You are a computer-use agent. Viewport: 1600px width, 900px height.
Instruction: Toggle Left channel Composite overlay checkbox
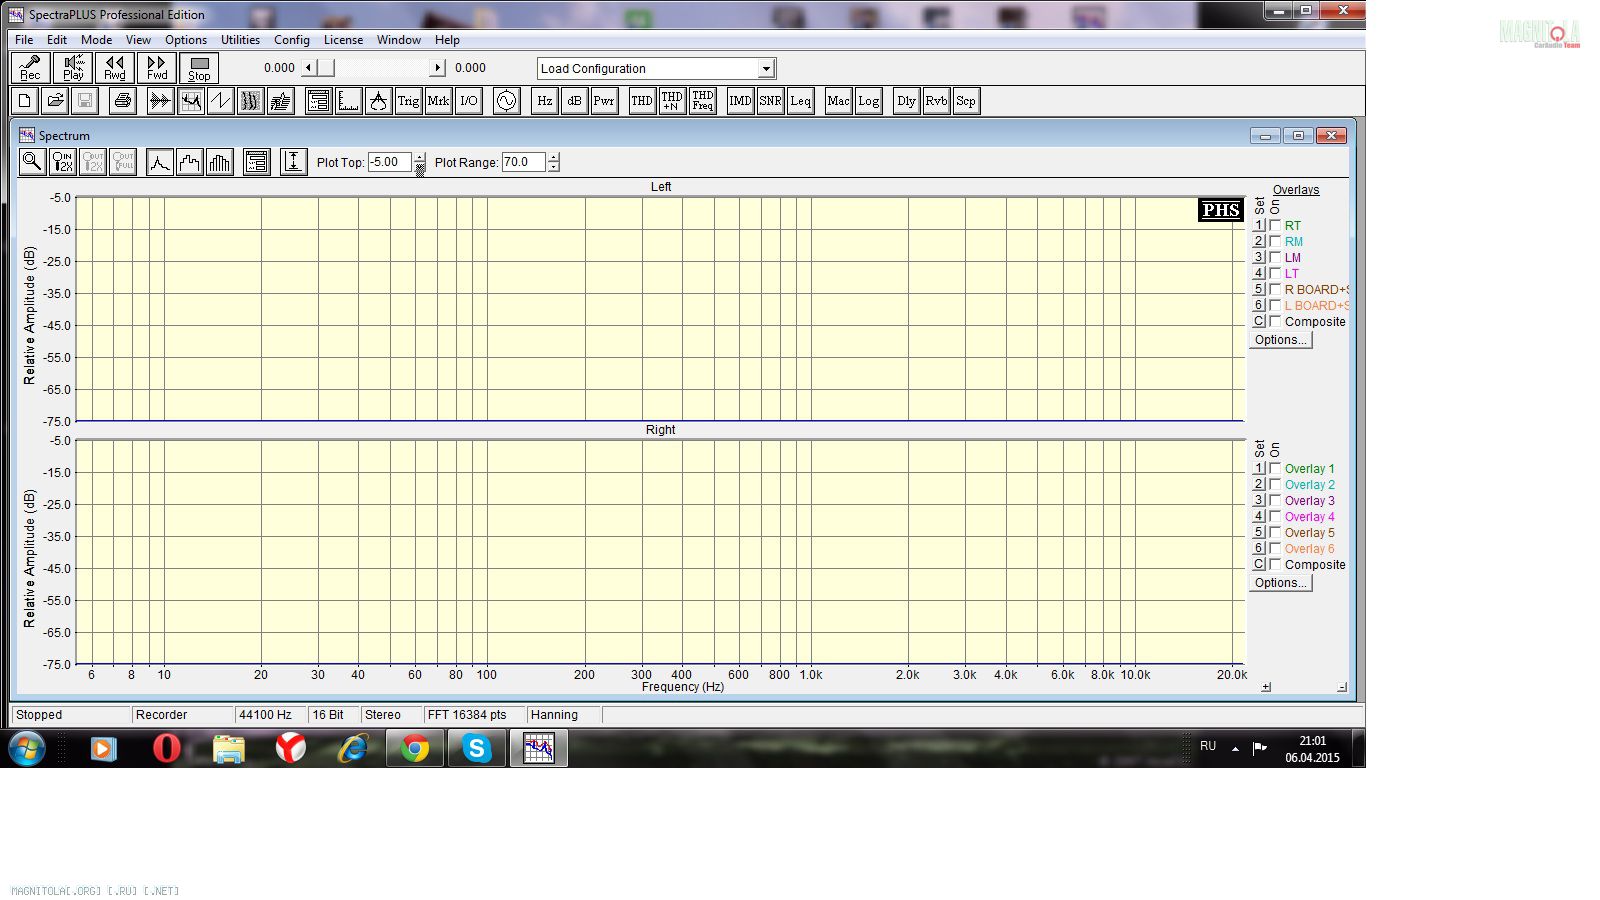click(1275, 321)
